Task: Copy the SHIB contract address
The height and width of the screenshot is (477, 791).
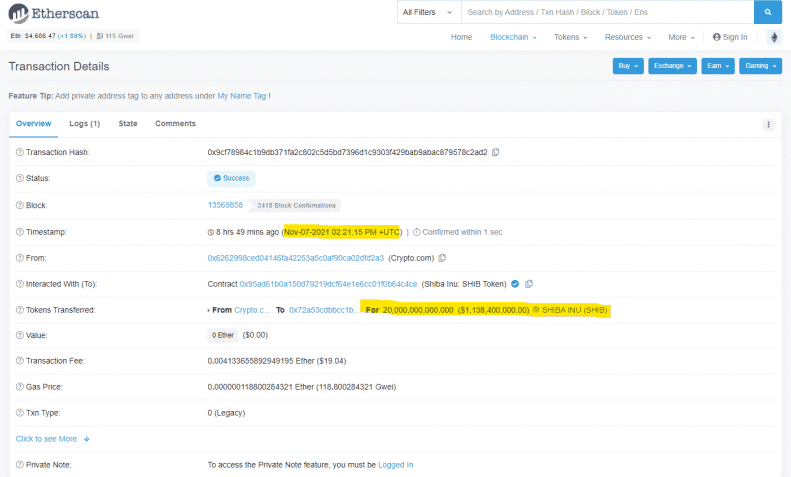Action: tap(528, 284)
